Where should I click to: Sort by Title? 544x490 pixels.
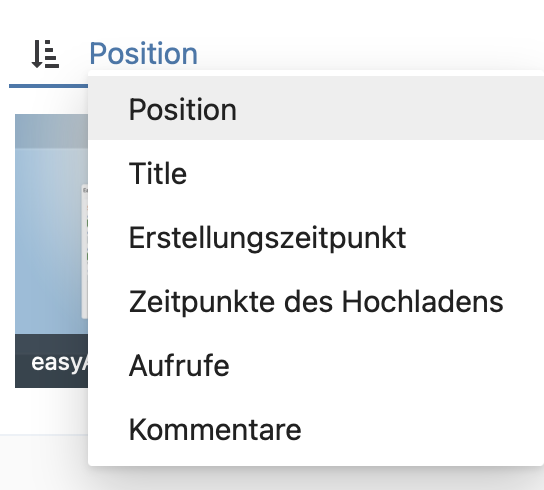coord(316,173)
